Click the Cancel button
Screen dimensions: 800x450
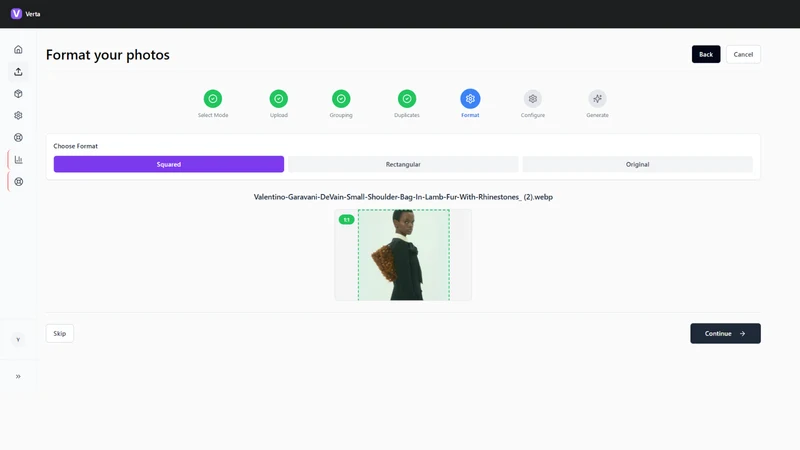click(x=743, y=54)
